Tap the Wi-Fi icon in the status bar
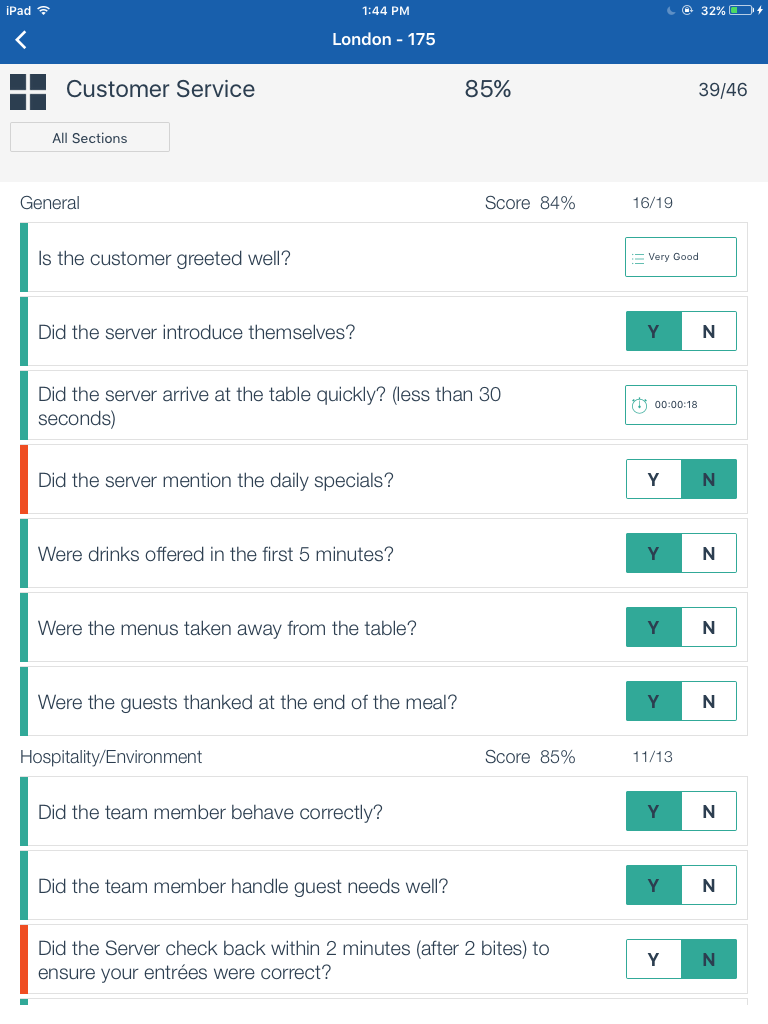 tap(41, 11)
